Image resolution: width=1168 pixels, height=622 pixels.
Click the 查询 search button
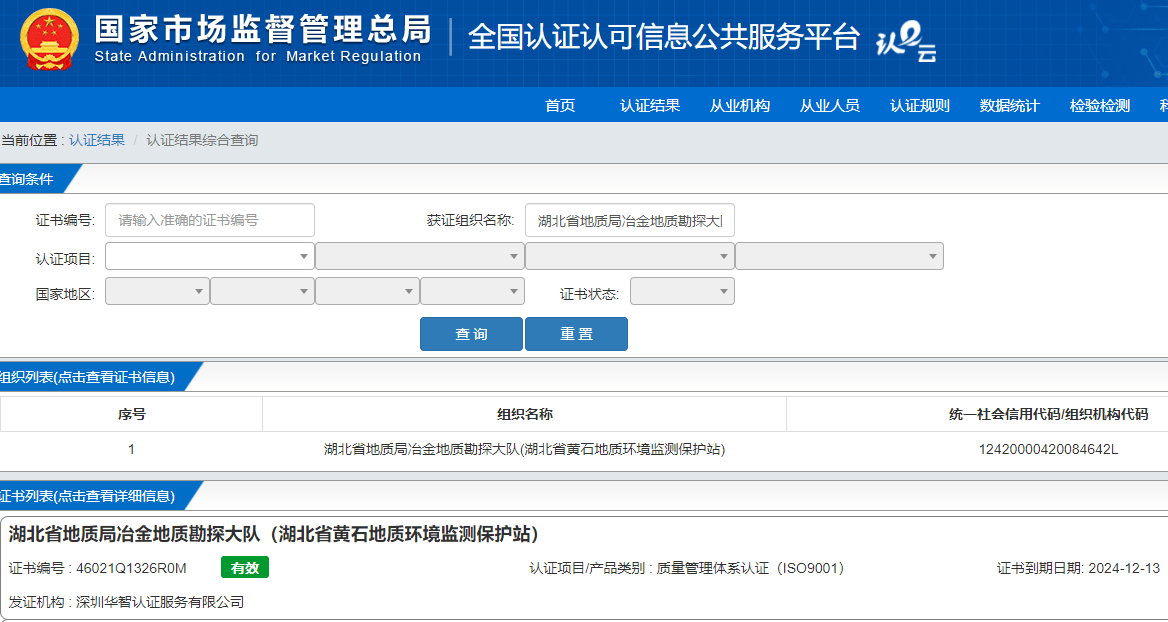472,334
